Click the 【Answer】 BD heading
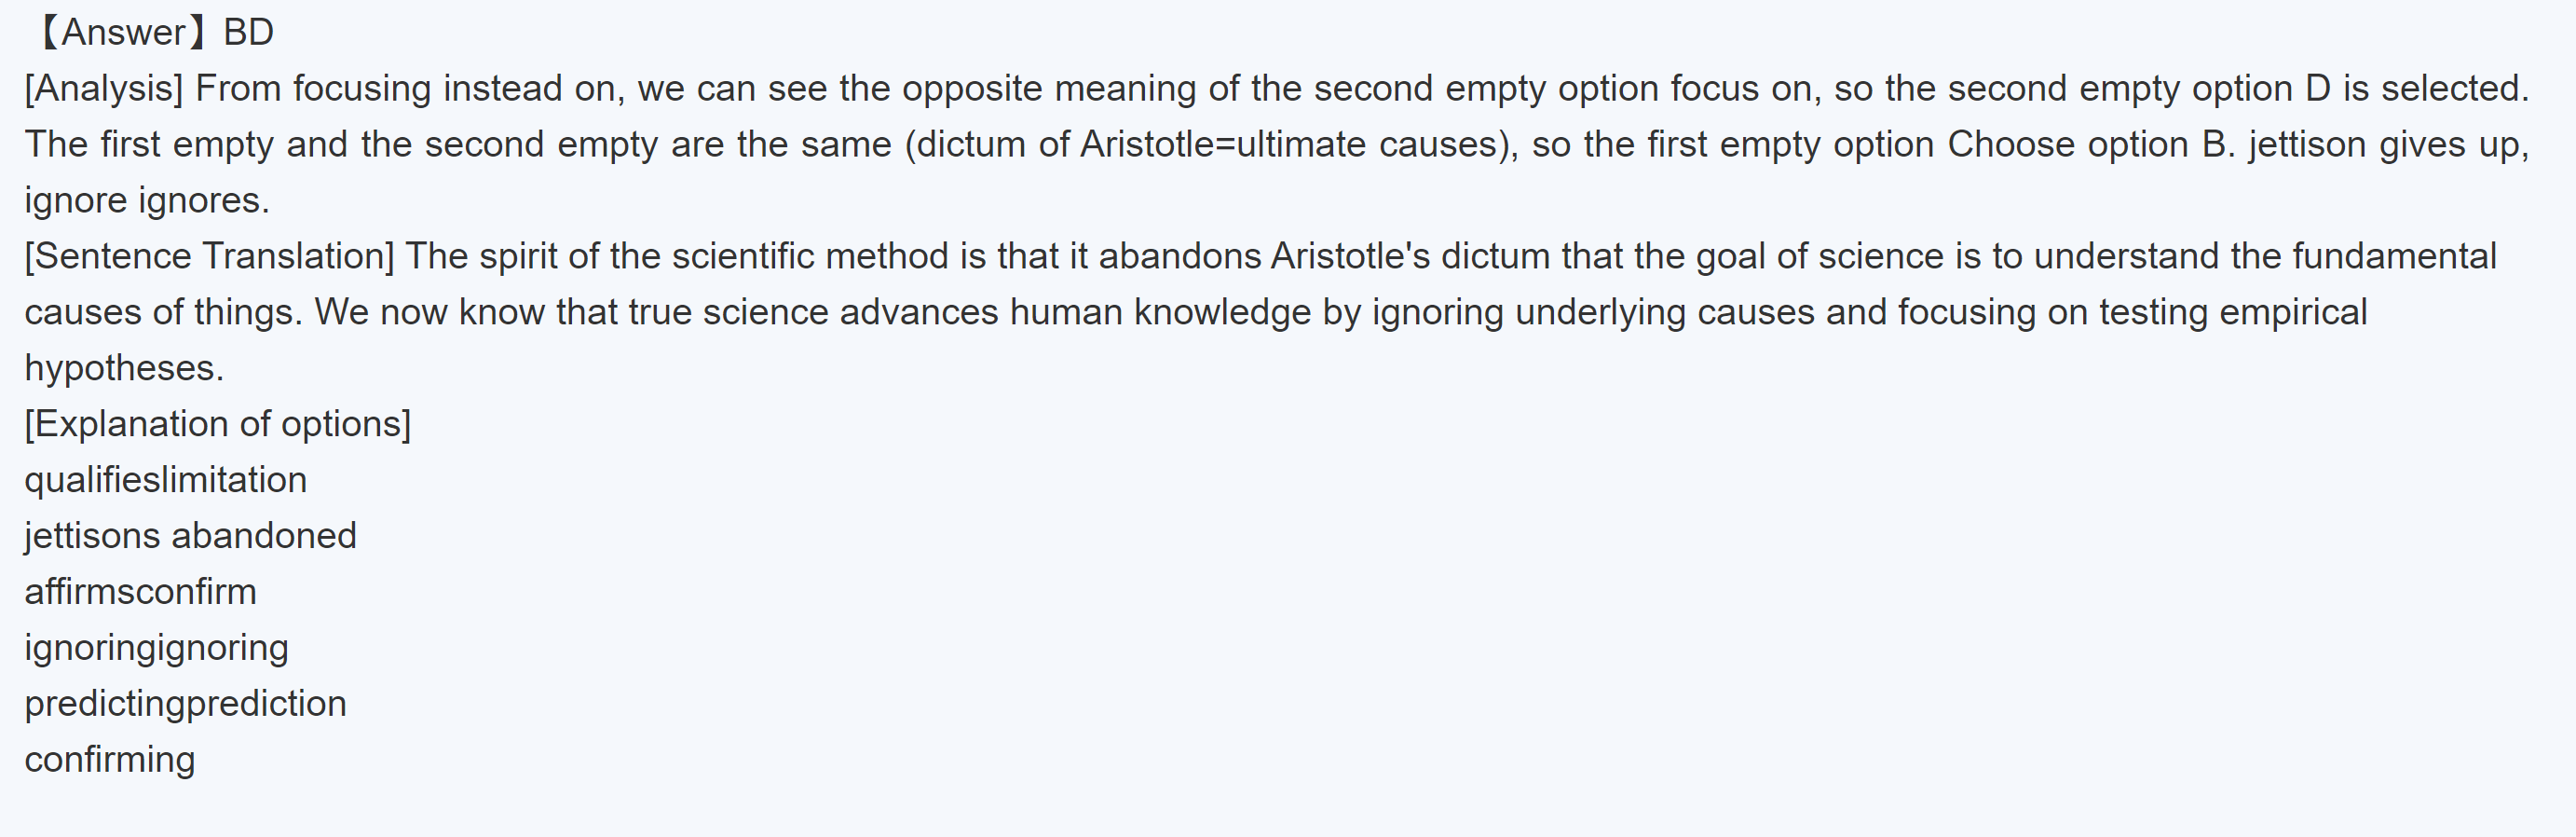 pos(152,33)
